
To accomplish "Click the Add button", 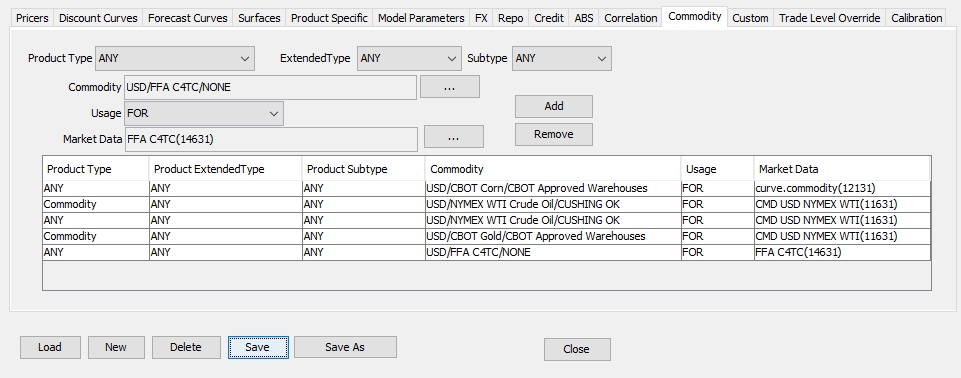I will pos(553,106).
